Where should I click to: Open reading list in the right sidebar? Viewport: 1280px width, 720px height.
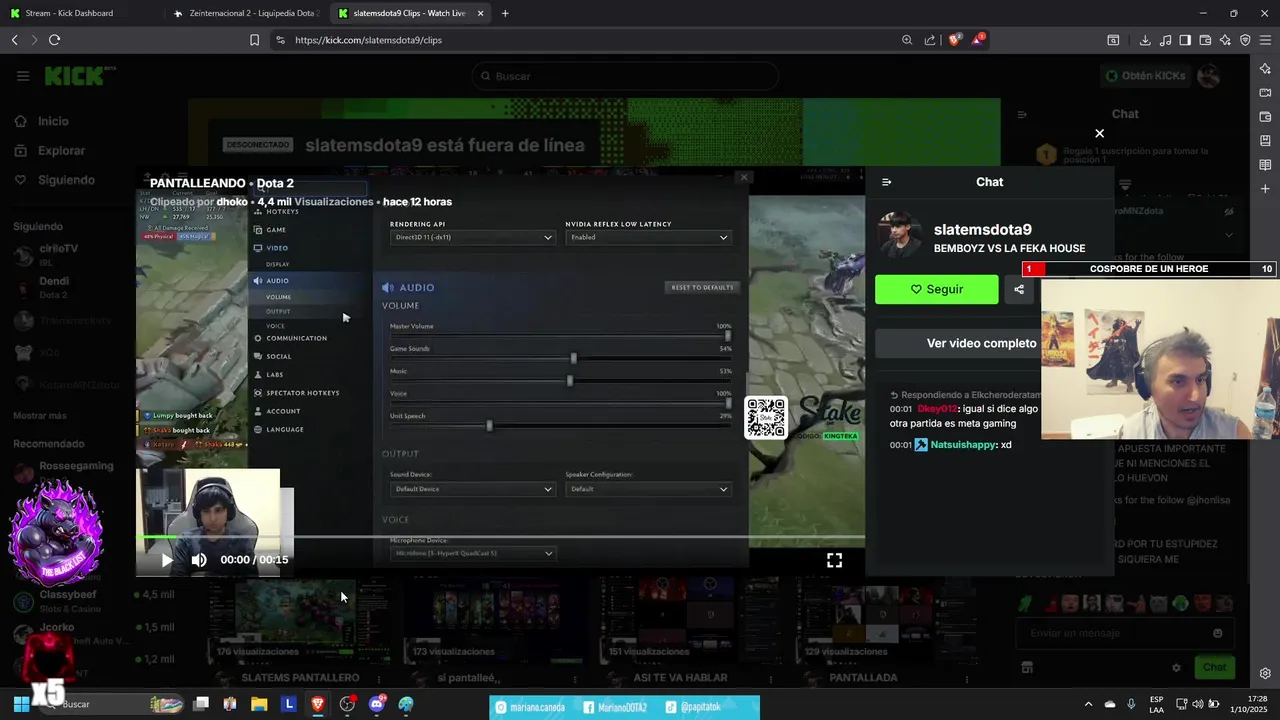pyautogui.click(x=1265, y=165)
